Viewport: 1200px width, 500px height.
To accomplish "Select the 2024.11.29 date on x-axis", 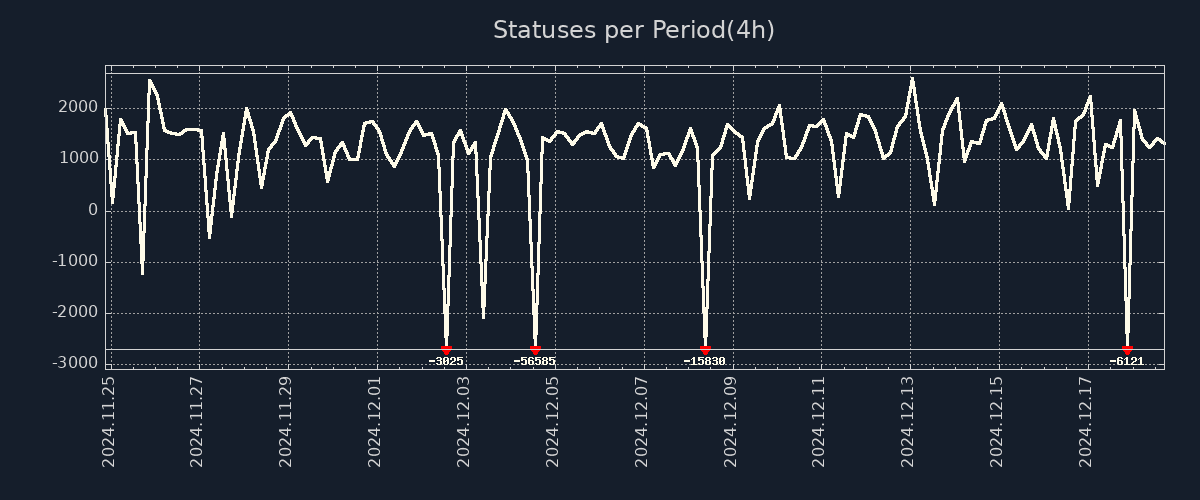I will tap(286, 421).
